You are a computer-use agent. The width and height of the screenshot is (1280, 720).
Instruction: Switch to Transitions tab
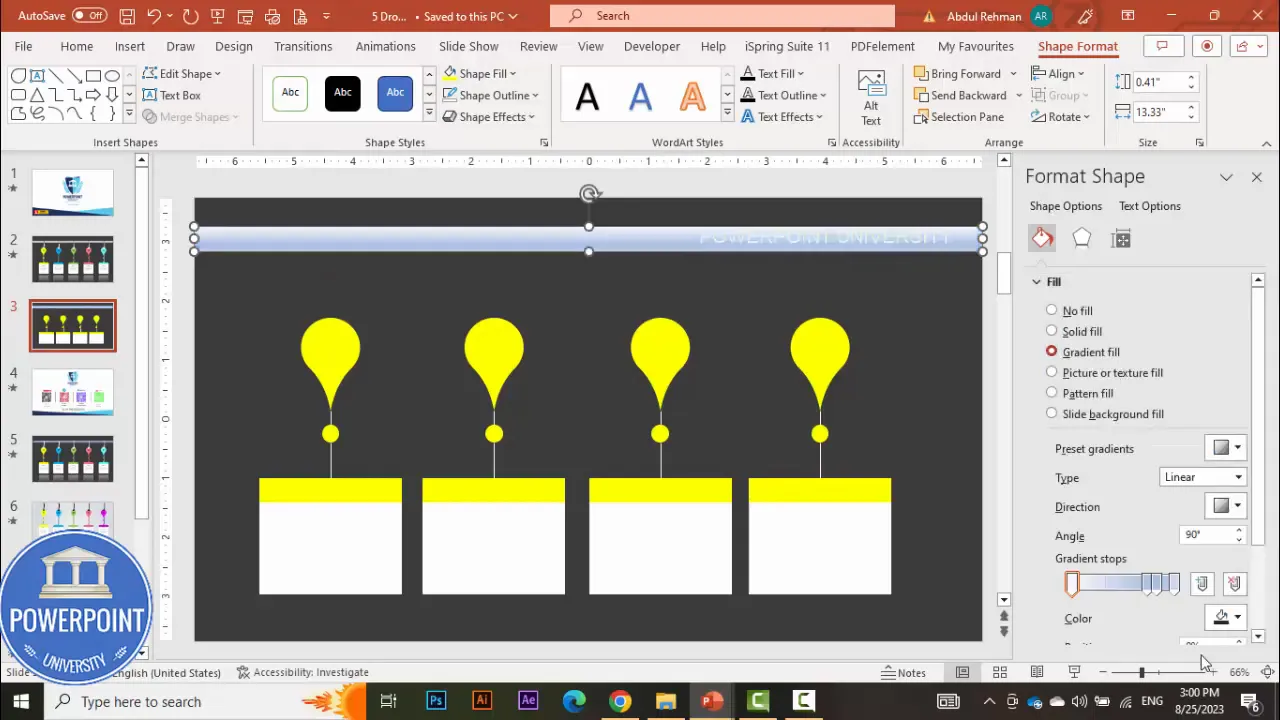[303, 46]
